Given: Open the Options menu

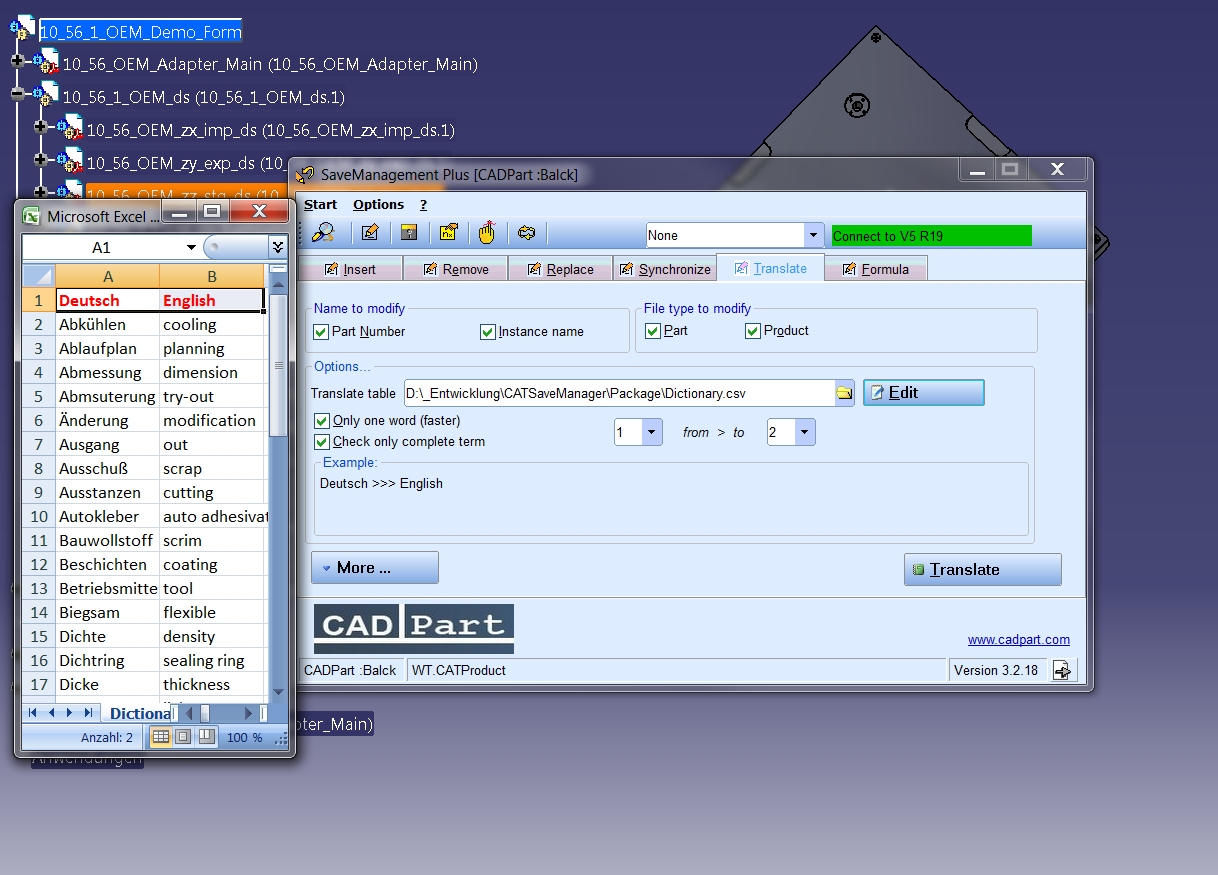Looking at the screenshot, I should [x=378, y=204].
